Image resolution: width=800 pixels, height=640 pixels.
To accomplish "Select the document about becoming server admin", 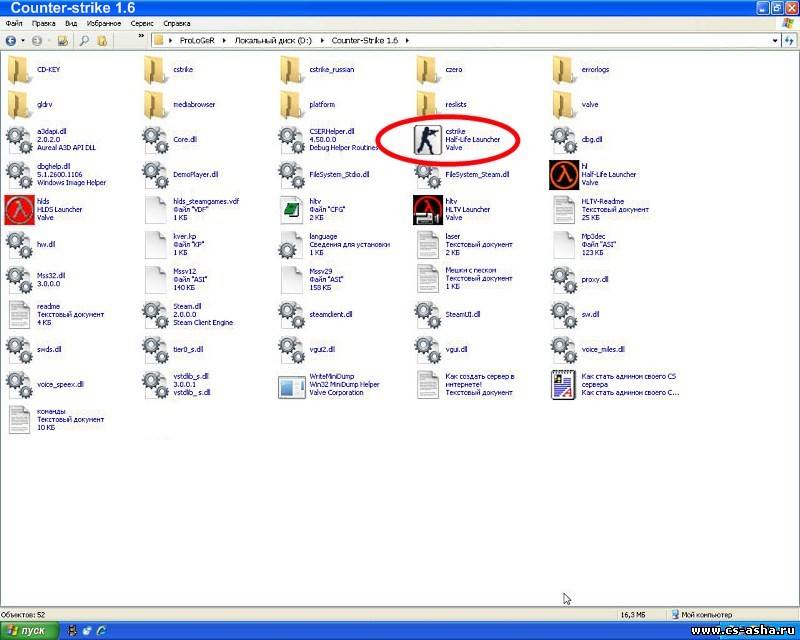I will (565, 385).
